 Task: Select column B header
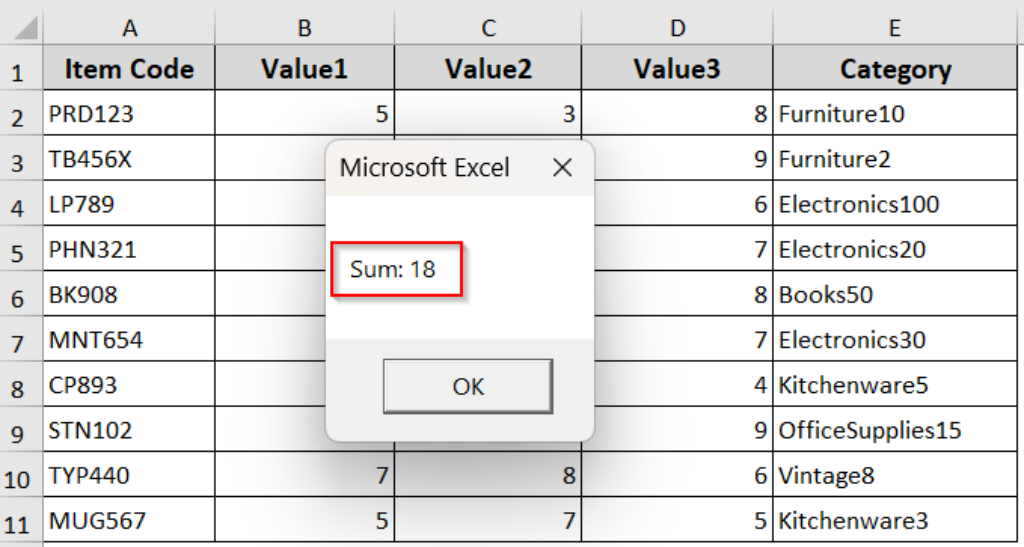pyautogui.click(x=304, y=27)
